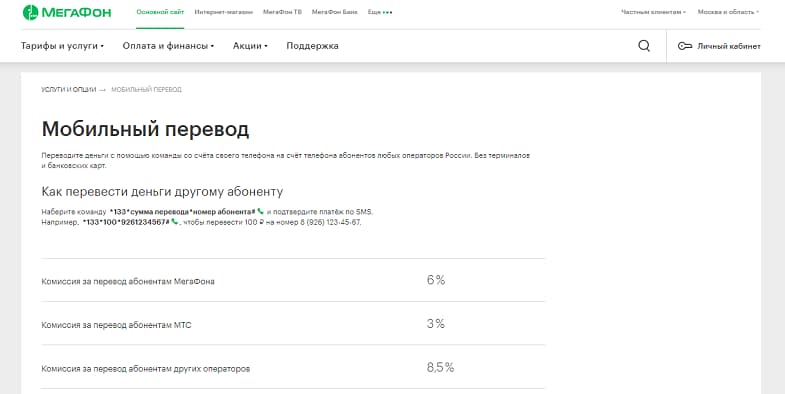
Task: Open site search via magnifier icon
Action: coord(644,46)
